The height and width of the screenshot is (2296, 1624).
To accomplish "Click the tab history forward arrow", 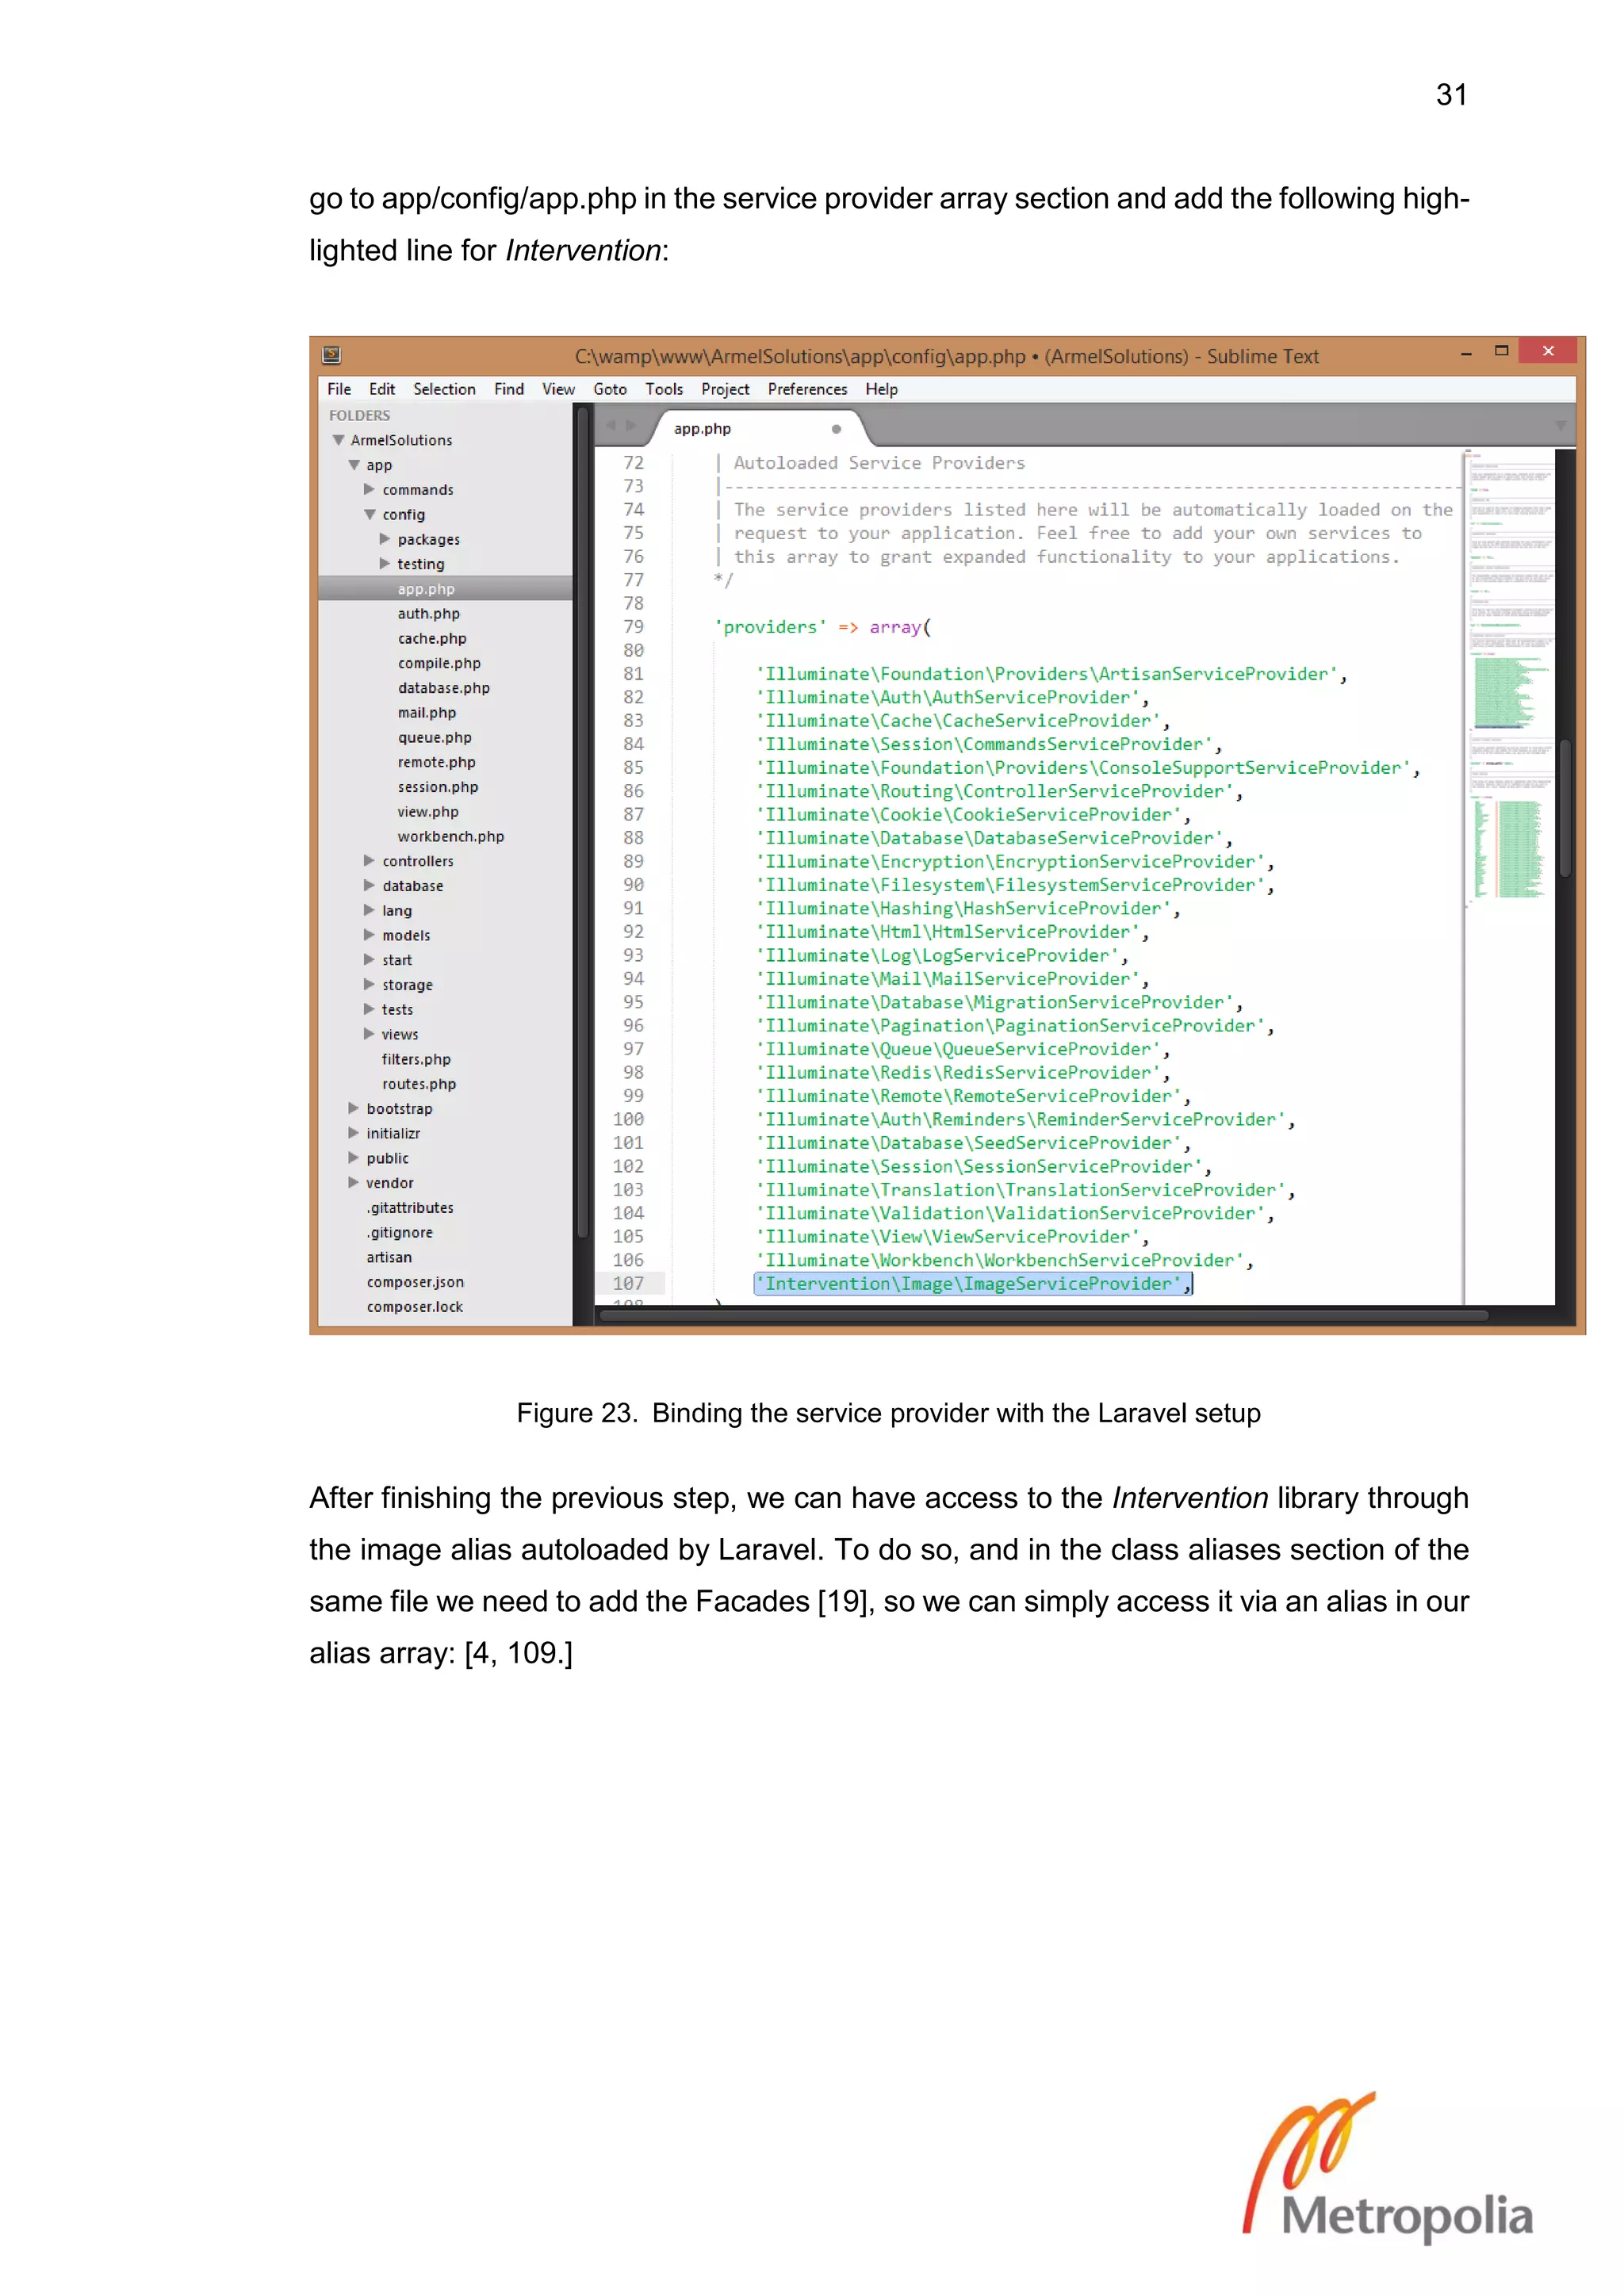I will tap(631, 425).
